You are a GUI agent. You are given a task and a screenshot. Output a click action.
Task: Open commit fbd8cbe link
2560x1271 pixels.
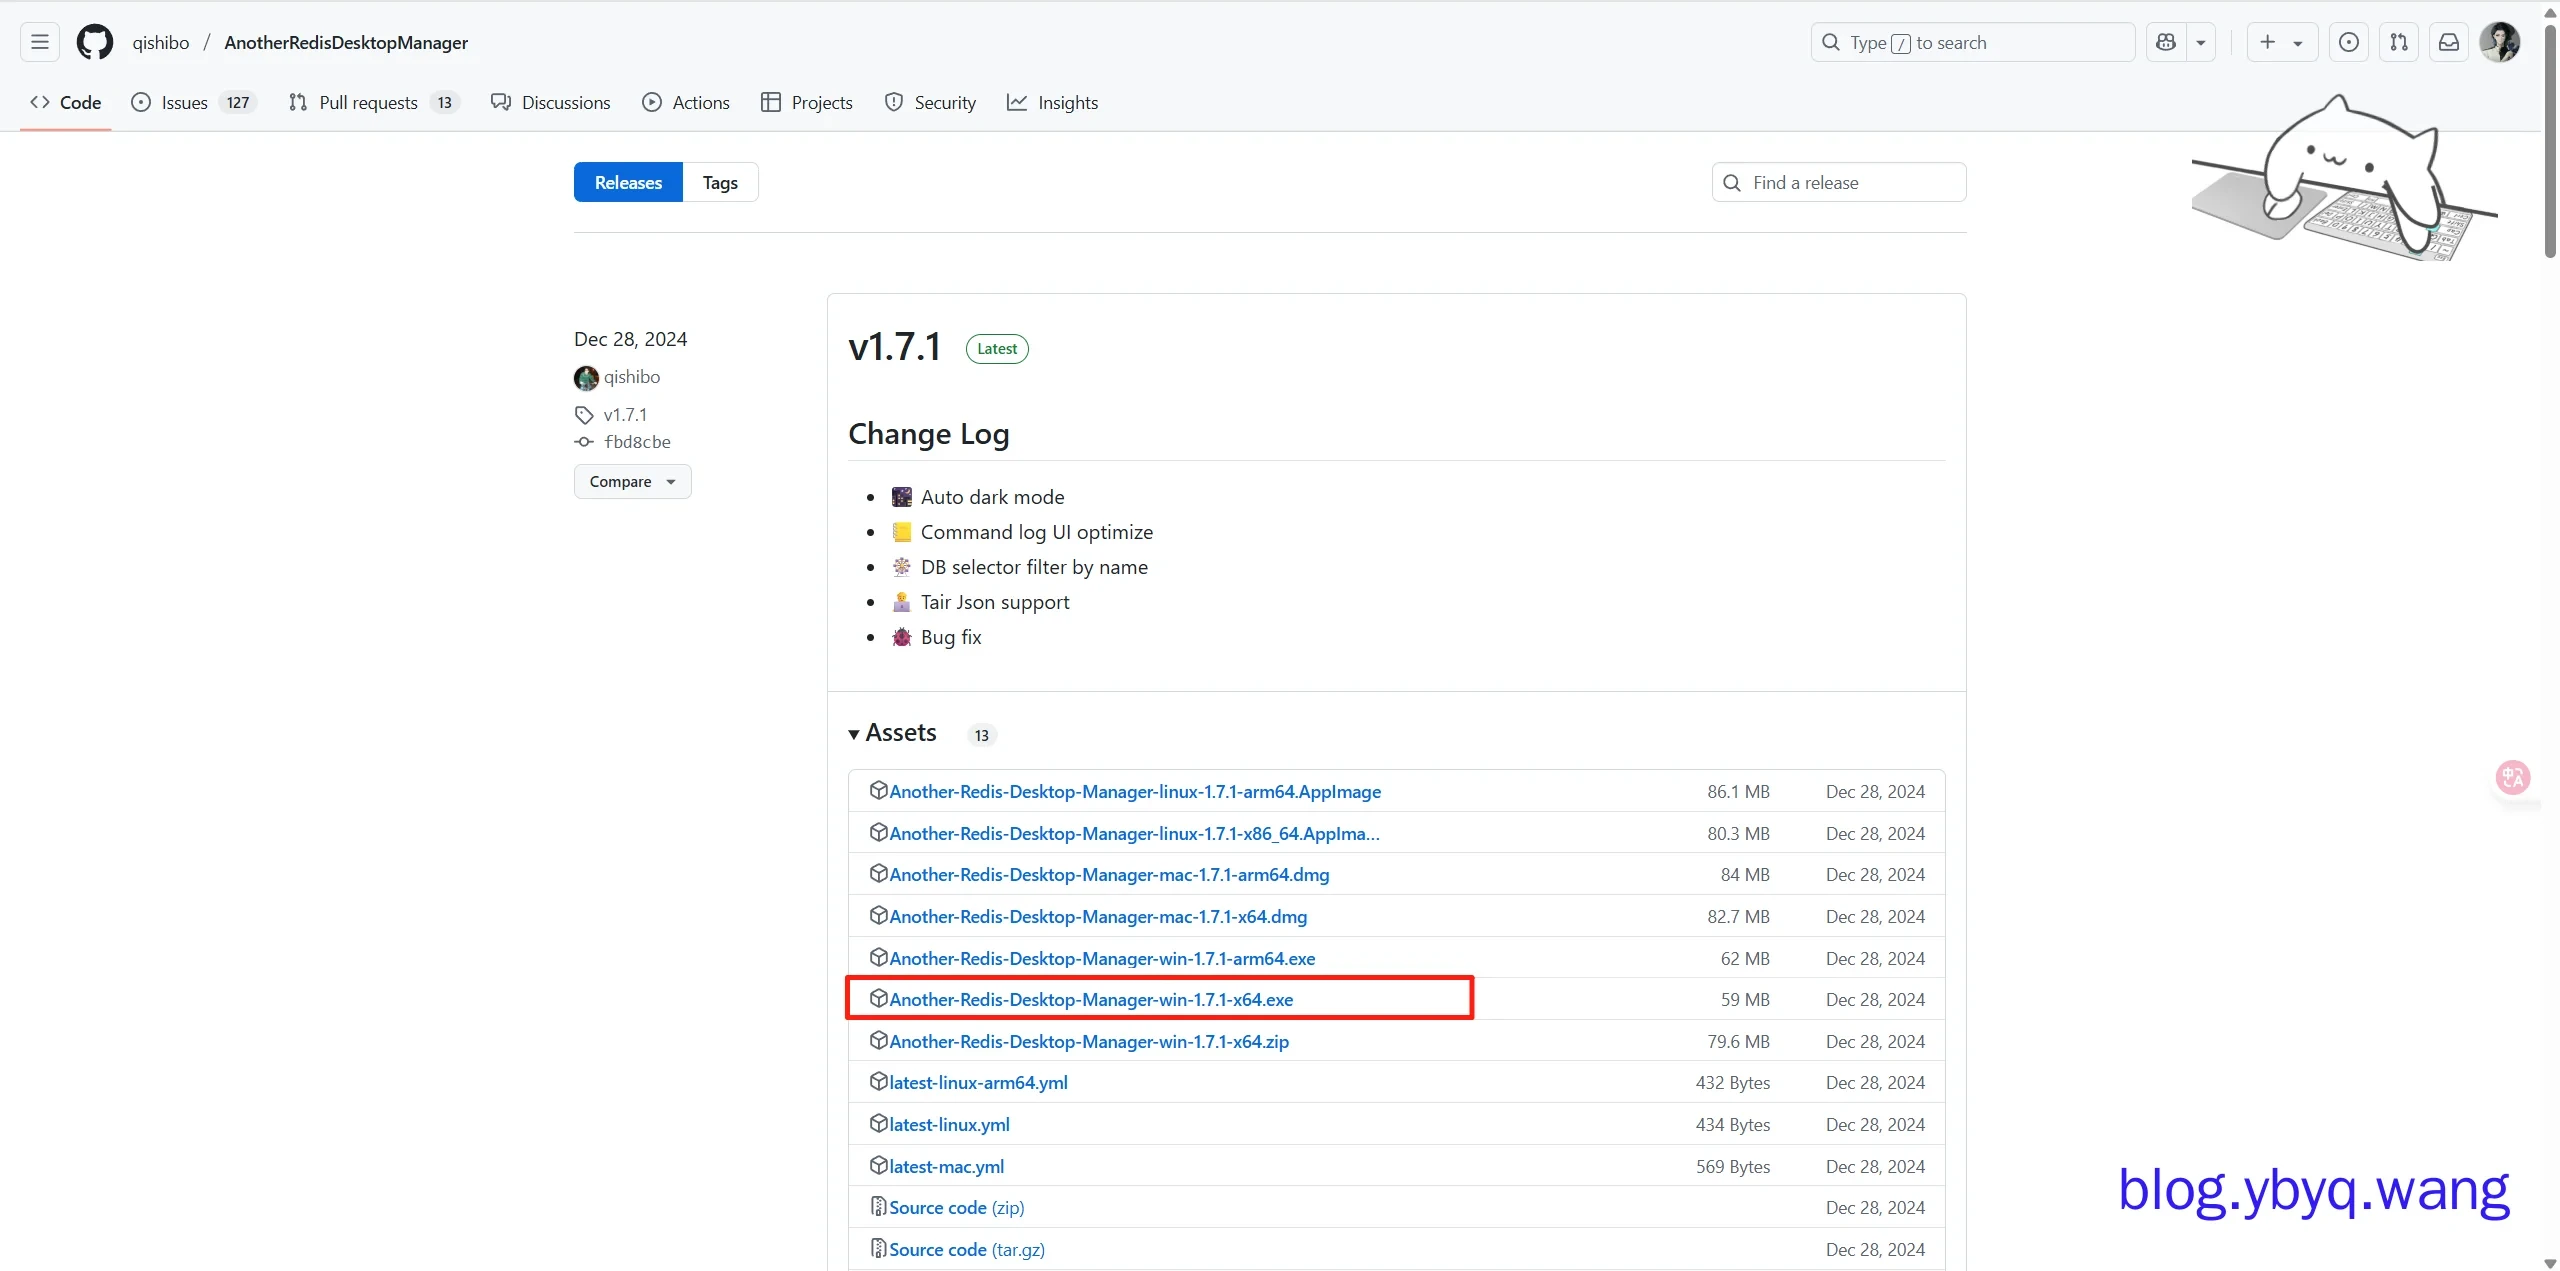637,442
